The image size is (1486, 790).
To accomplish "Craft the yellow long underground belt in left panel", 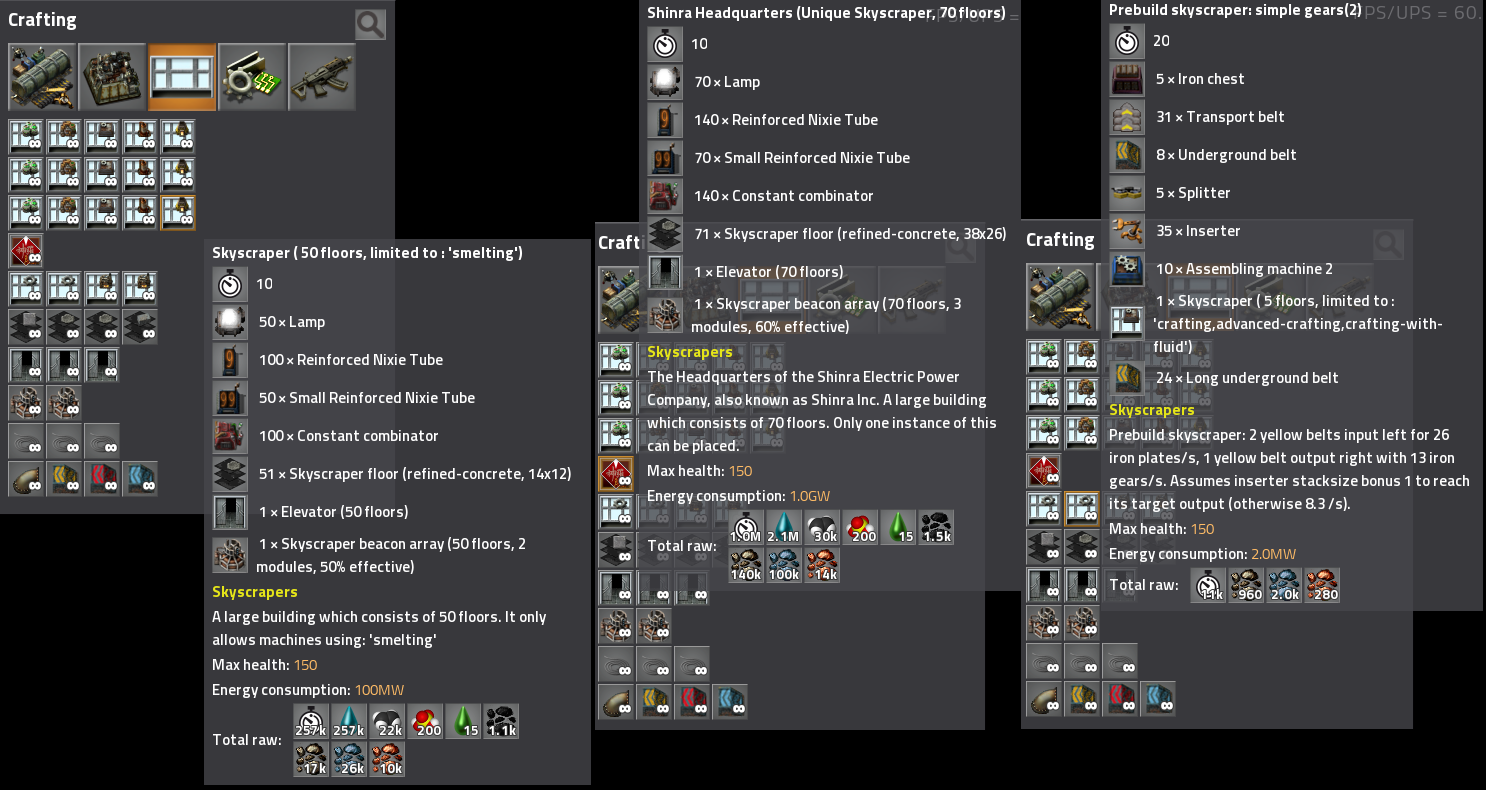I will [64, 479].
